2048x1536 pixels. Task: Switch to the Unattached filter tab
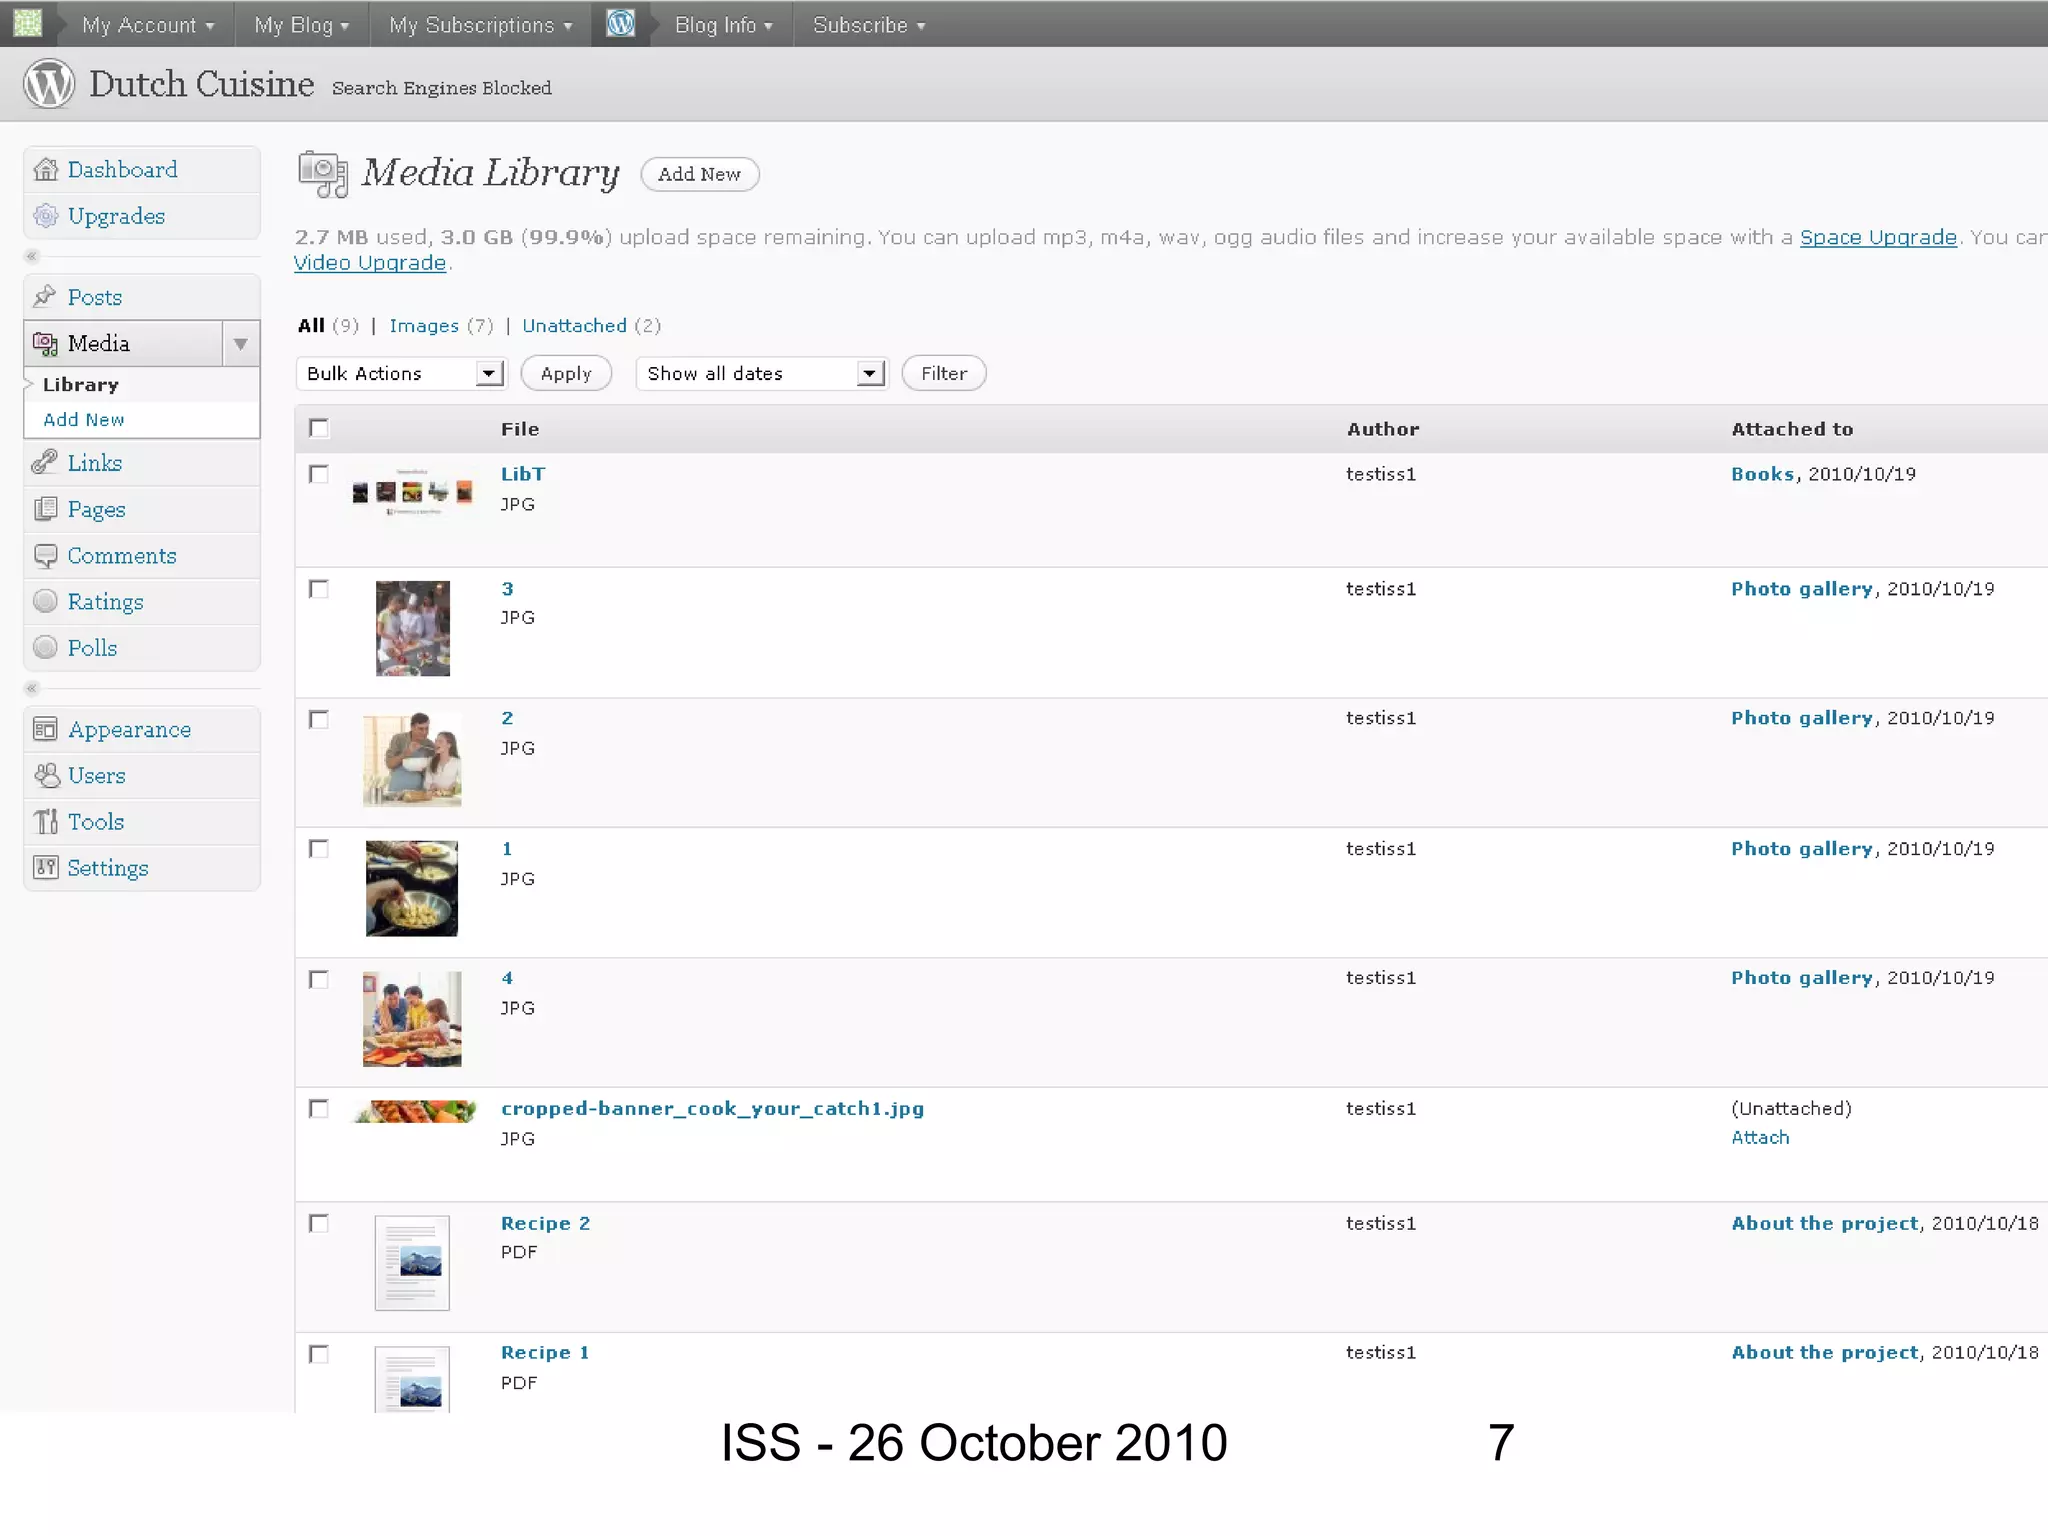(x=574, y=326)
